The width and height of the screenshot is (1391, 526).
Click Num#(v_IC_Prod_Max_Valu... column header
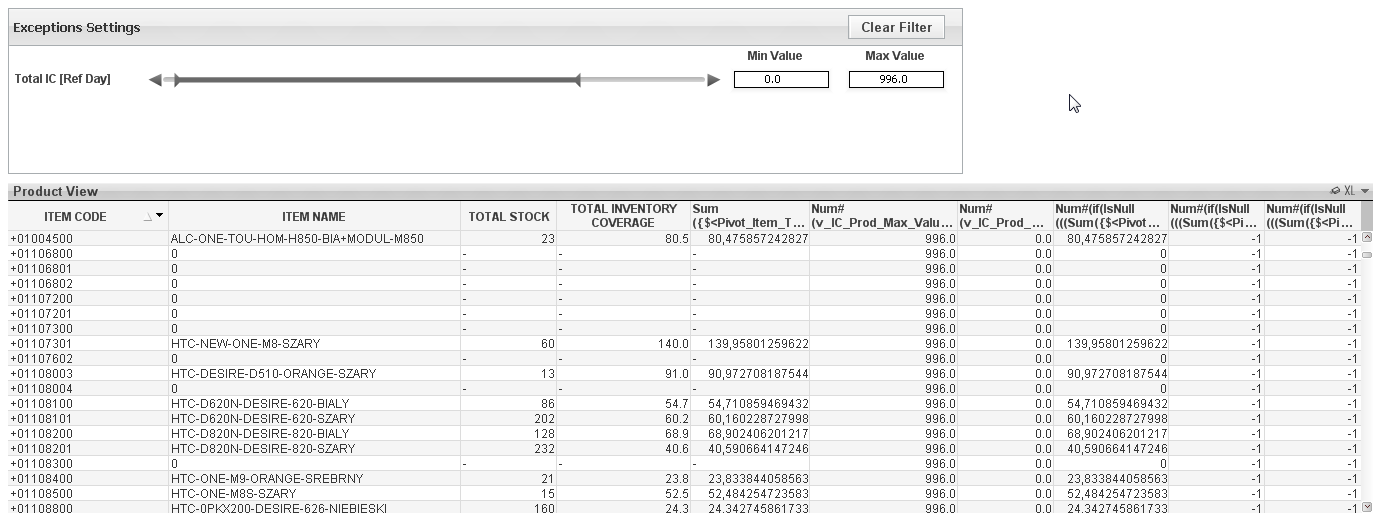(x=883, y=216)
